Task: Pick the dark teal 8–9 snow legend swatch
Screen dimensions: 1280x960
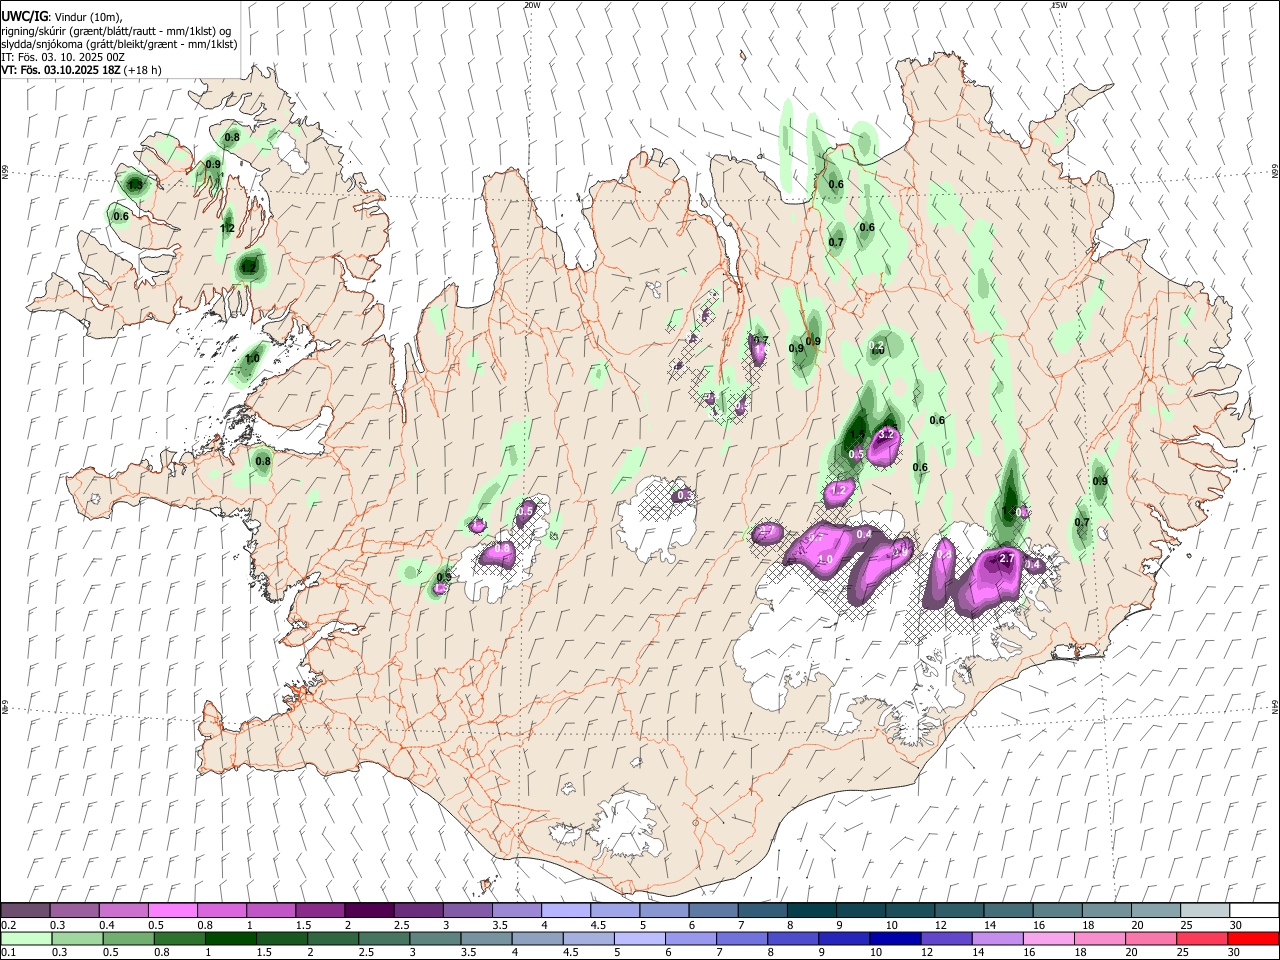Action: (810, 910)
